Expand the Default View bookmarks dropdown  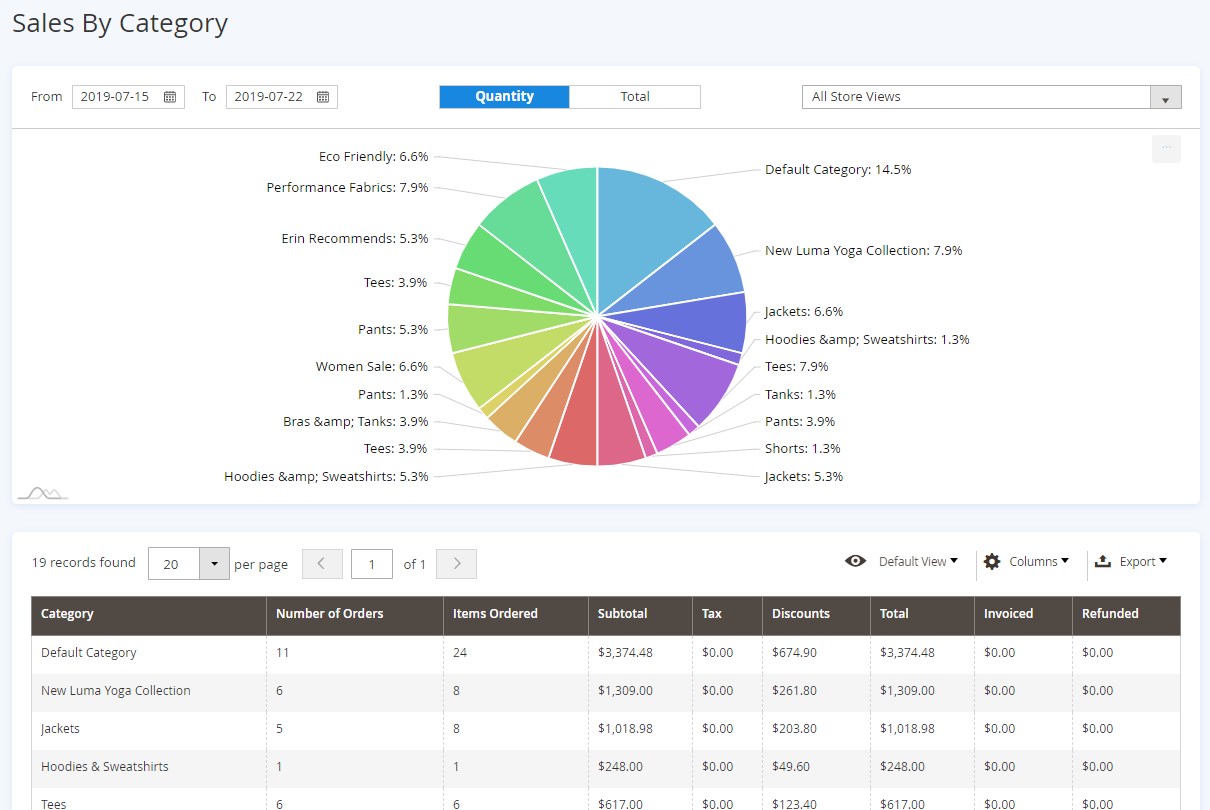918,562
